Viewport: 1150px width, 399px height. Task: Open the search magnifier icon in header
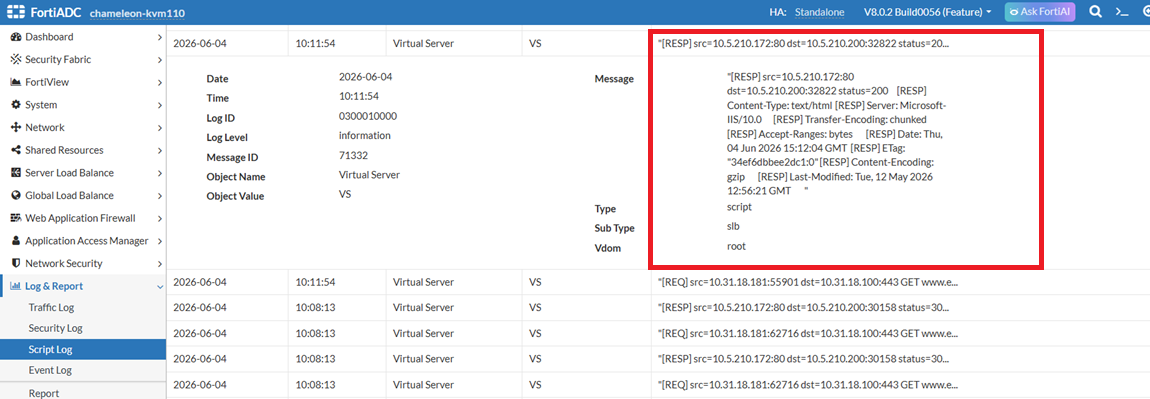coord(1095,12)
